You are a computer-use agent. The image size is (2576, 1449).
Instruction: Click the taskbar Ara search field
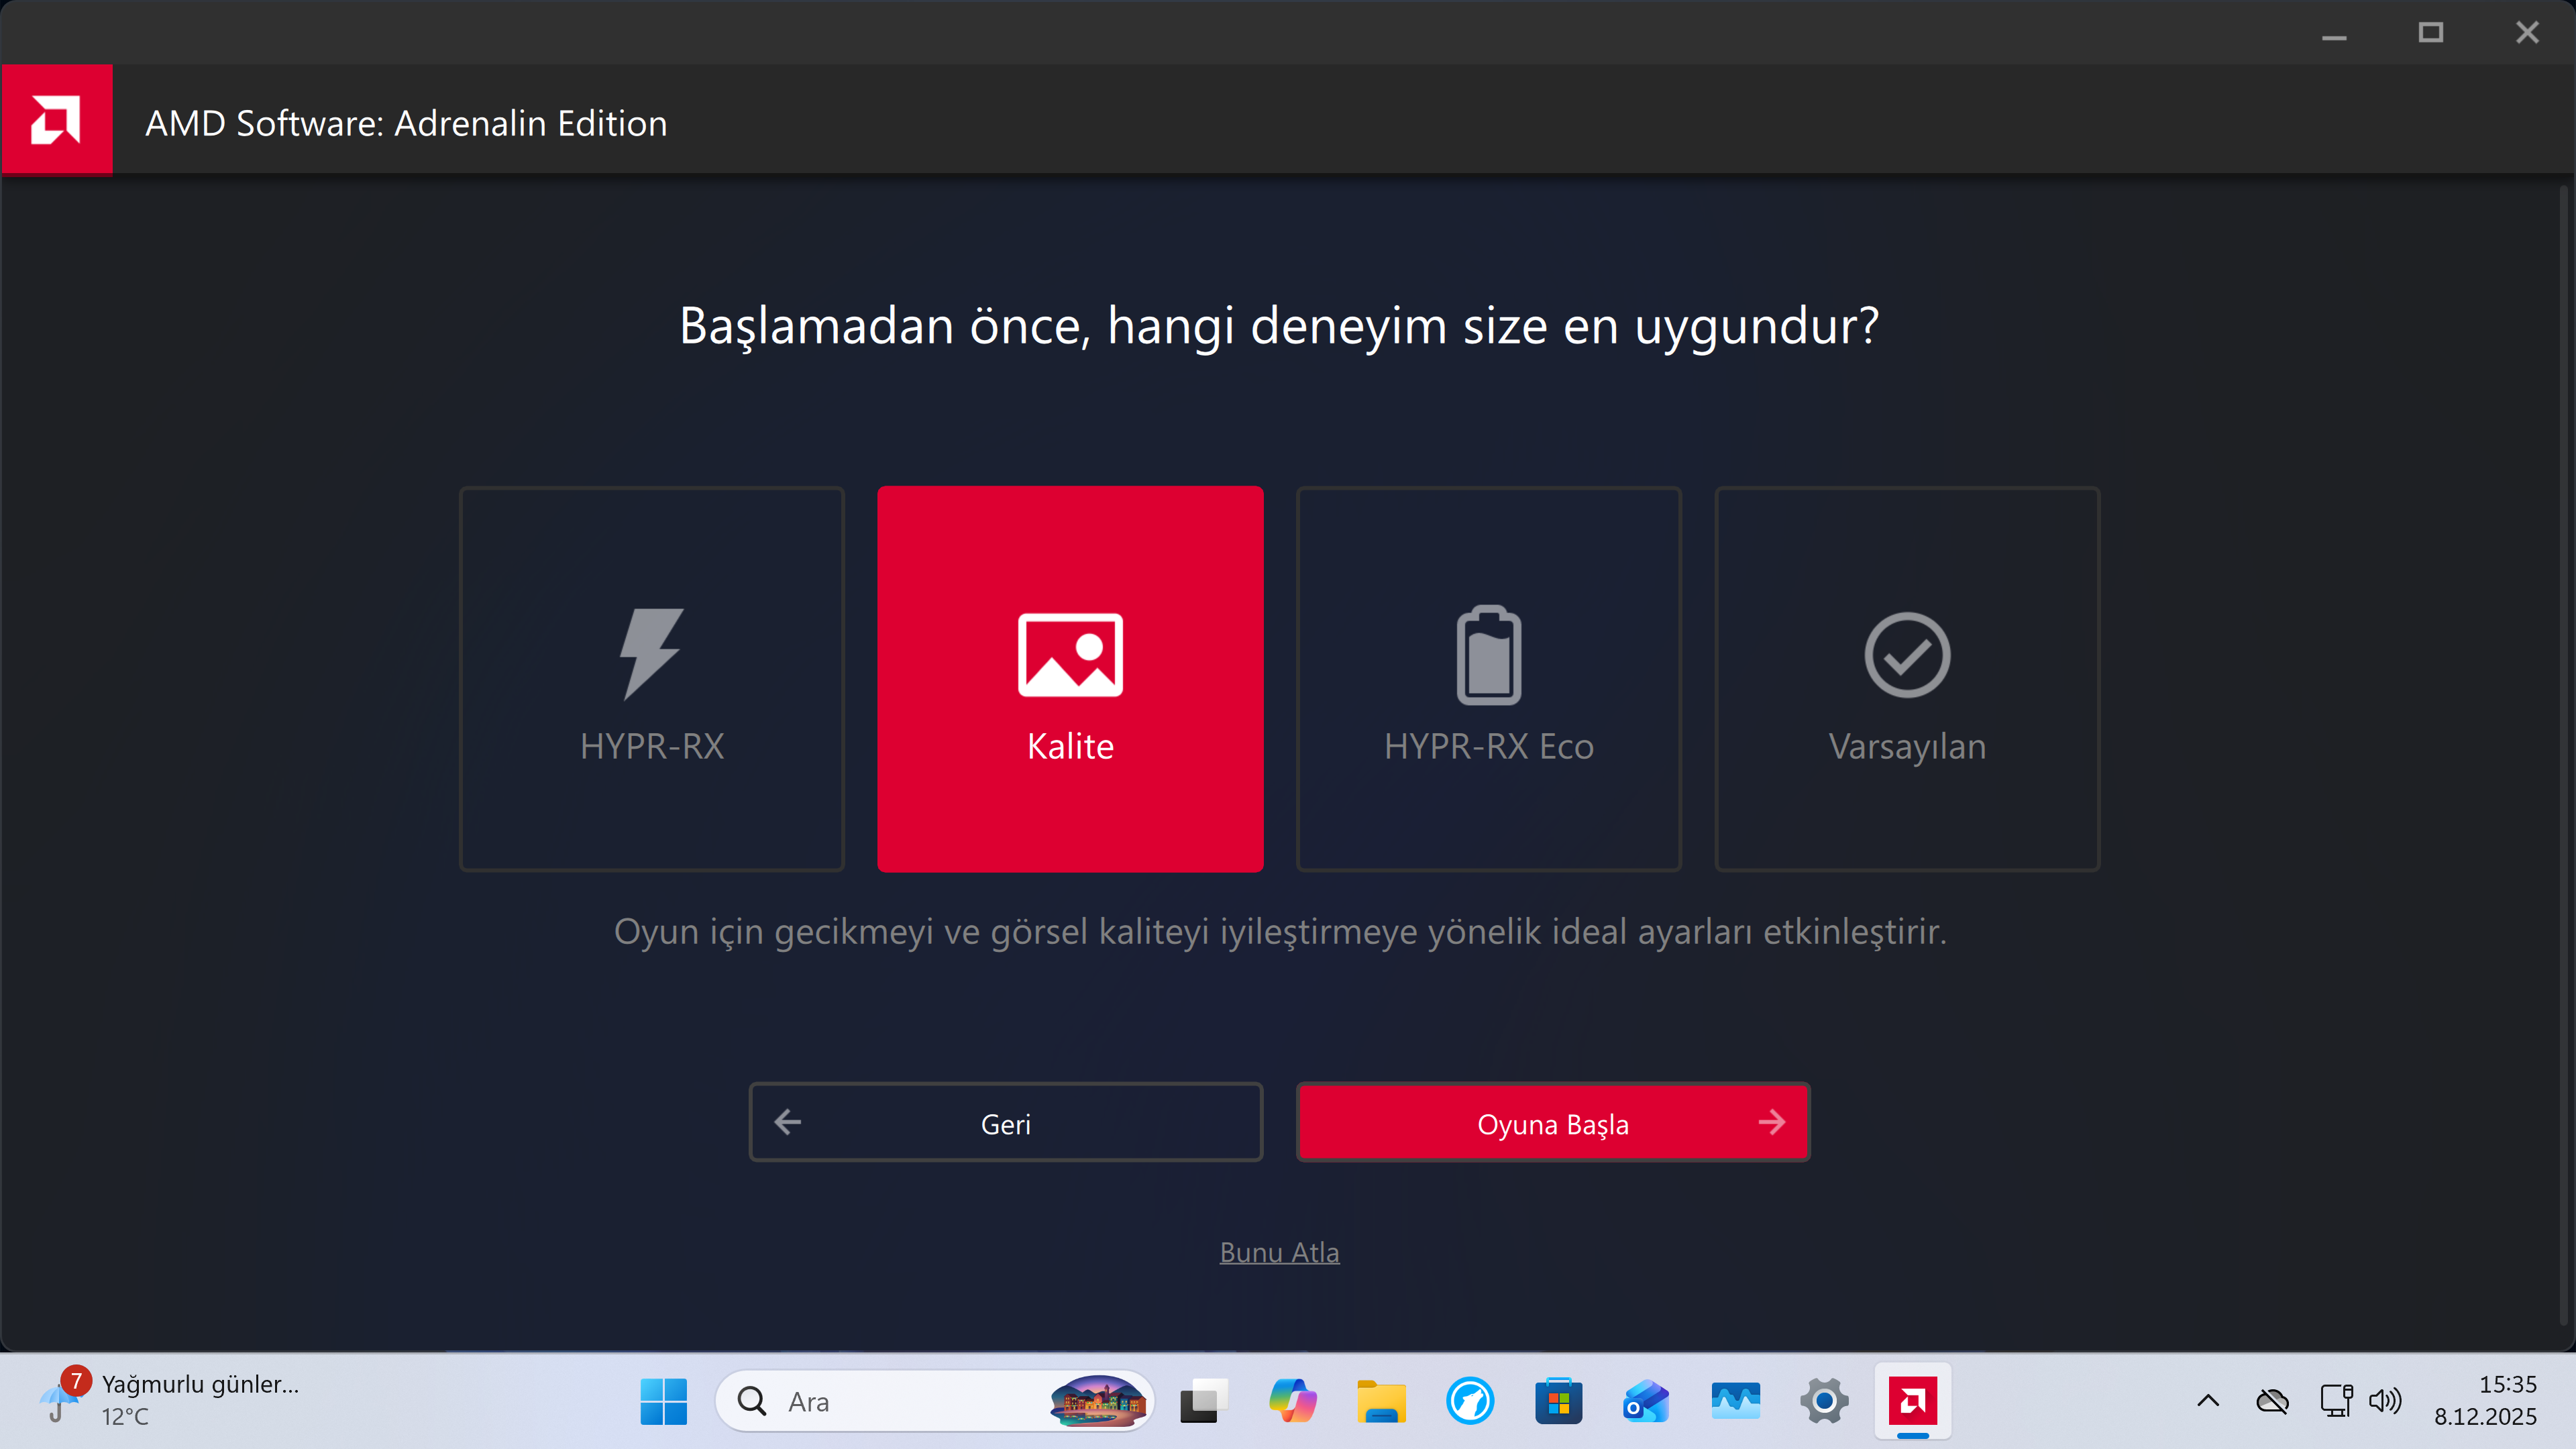tap(935, 1401)
